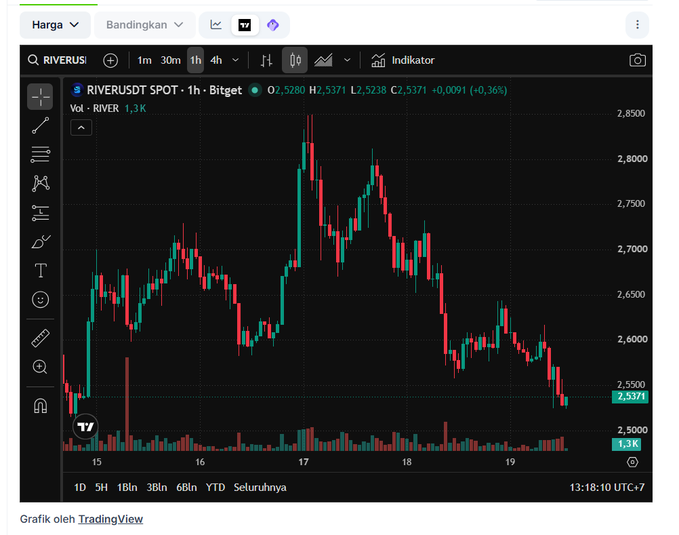The image size is (679, 535).
Task: Click the RIVERUSDT SPOT chart title
Action: pyautogui.click(x=164, y=90)
